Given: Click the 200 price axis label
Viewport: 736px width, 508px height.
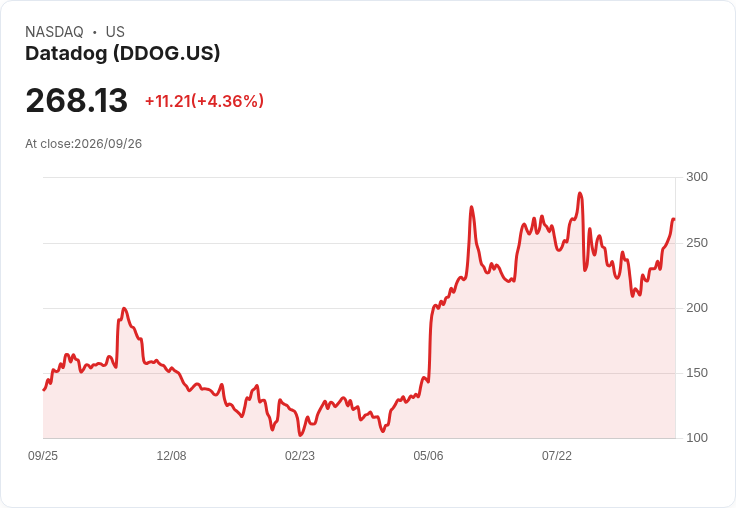Looking at the screenshot, I should pyautogui.click(x=697, y=308).
